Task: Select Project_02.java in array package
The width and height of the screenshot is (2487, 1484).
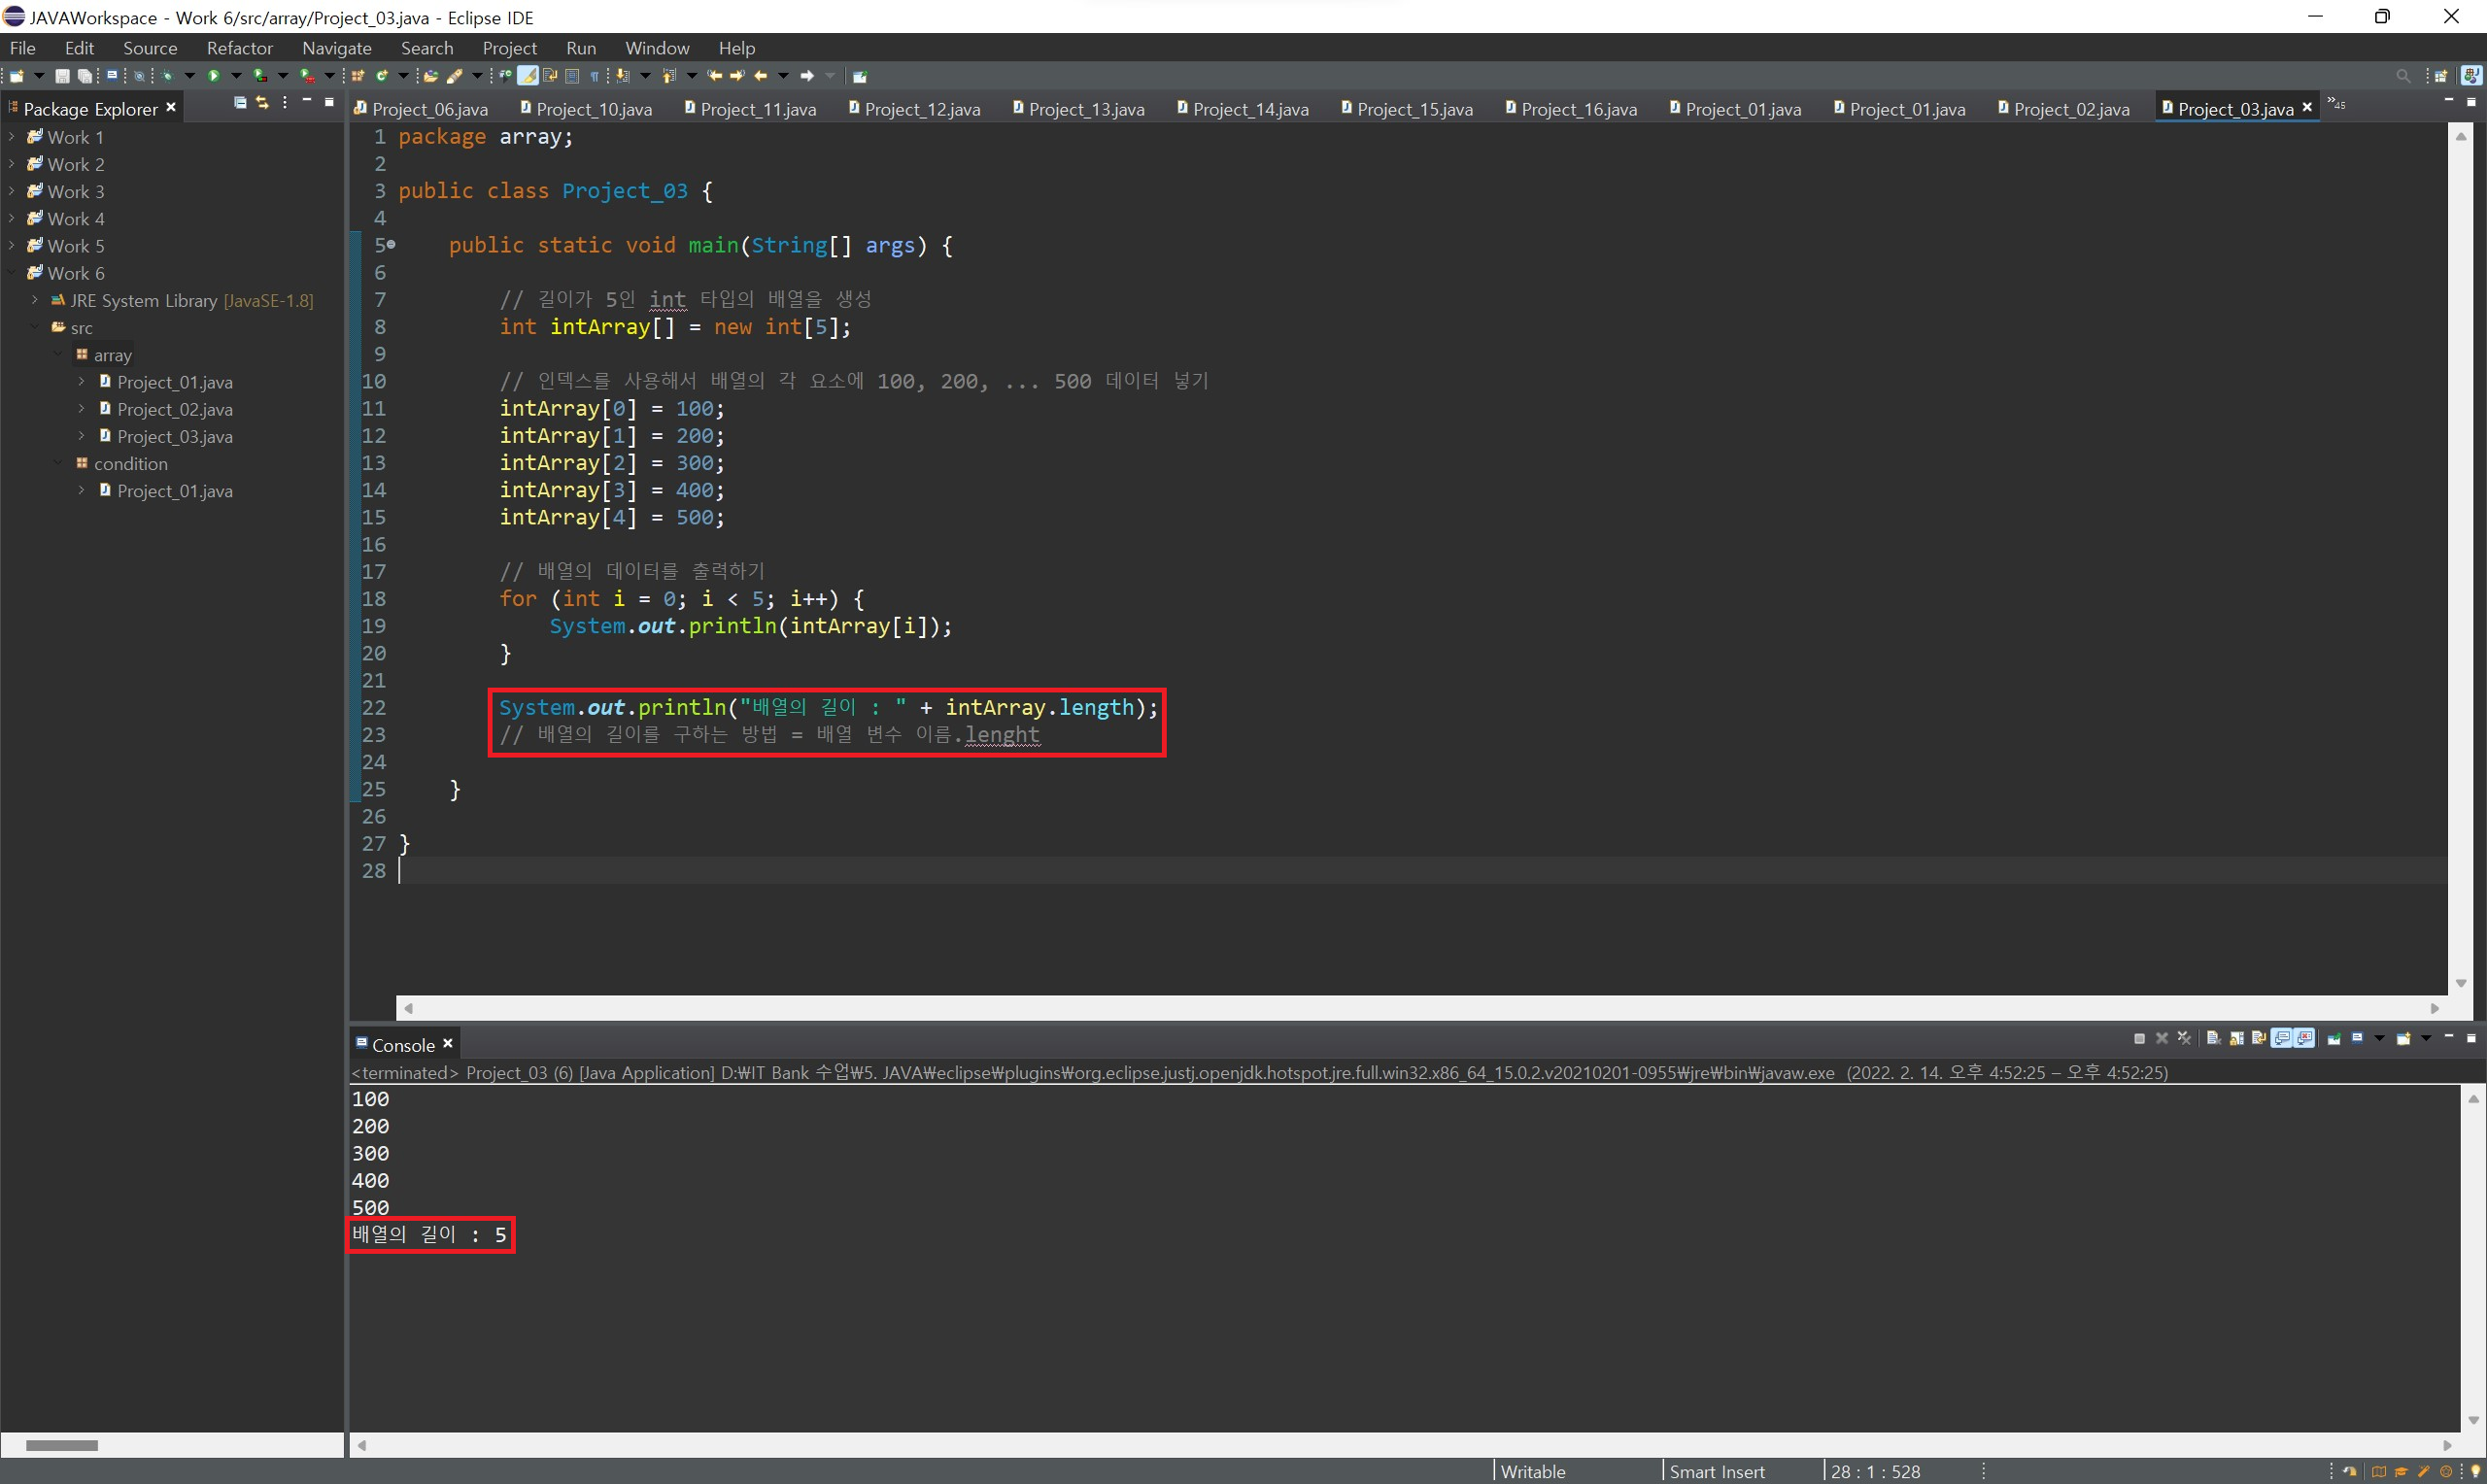Action: pos(174,409)
